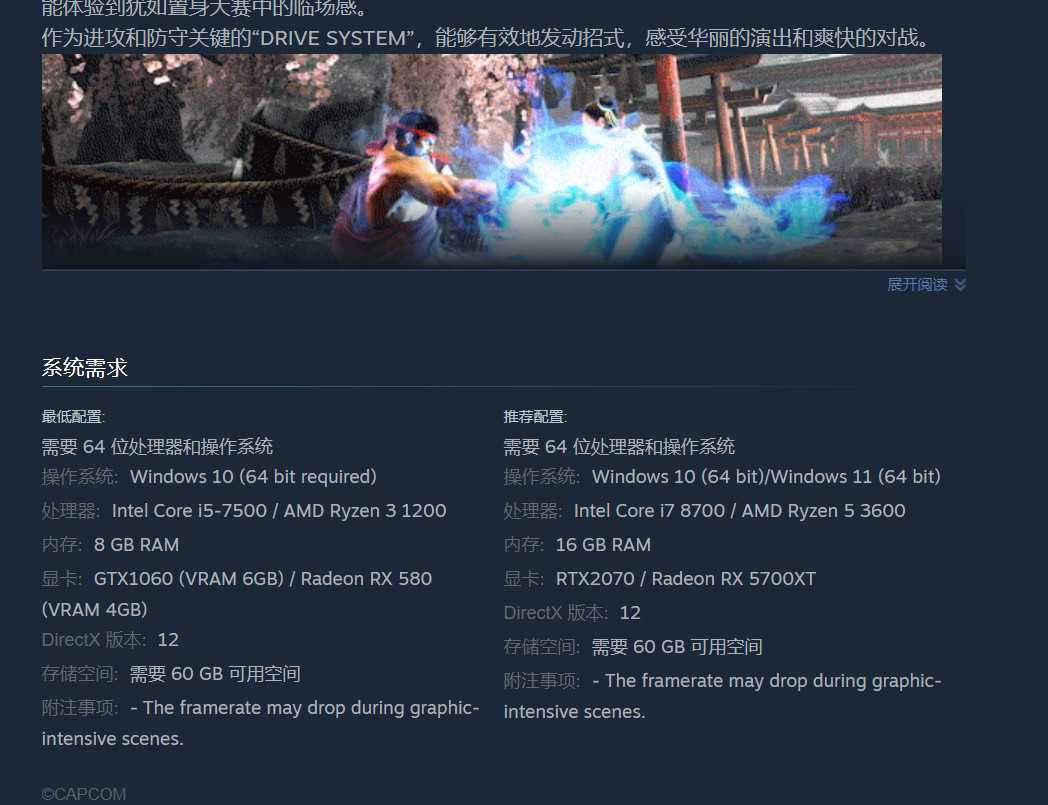
Task: Click the Intel Core i5-7500 processor line
Action: tap(244, 511)
